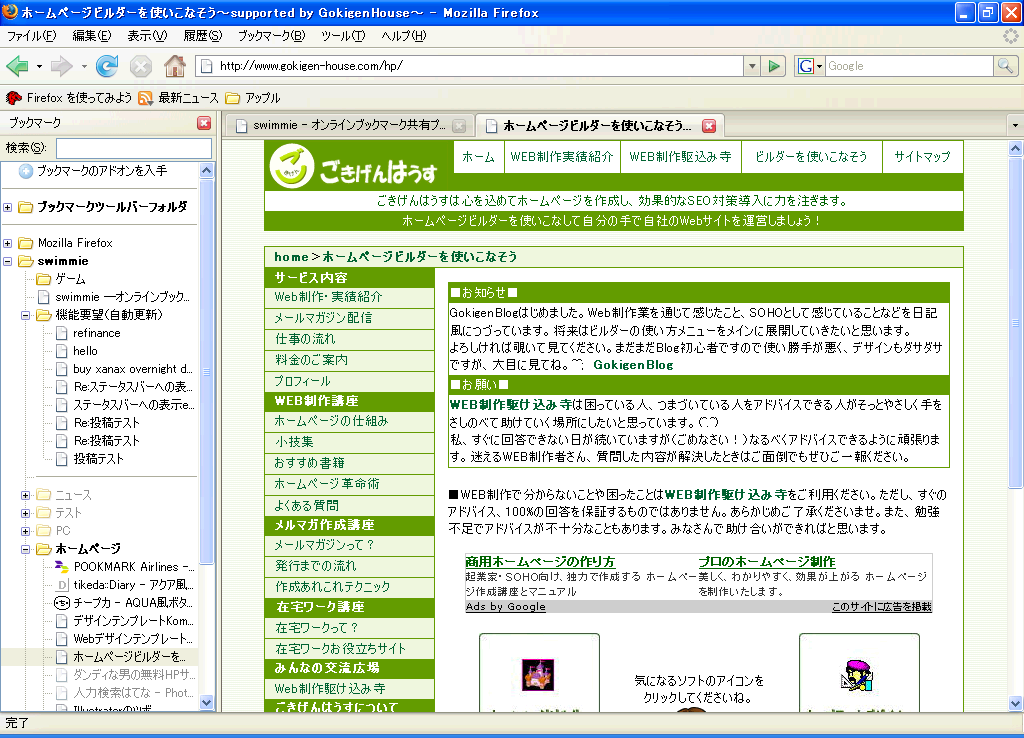Click the page scrollbar up arrow
The width and height of the screenshot is (1024, 738).
(1015, 148)
